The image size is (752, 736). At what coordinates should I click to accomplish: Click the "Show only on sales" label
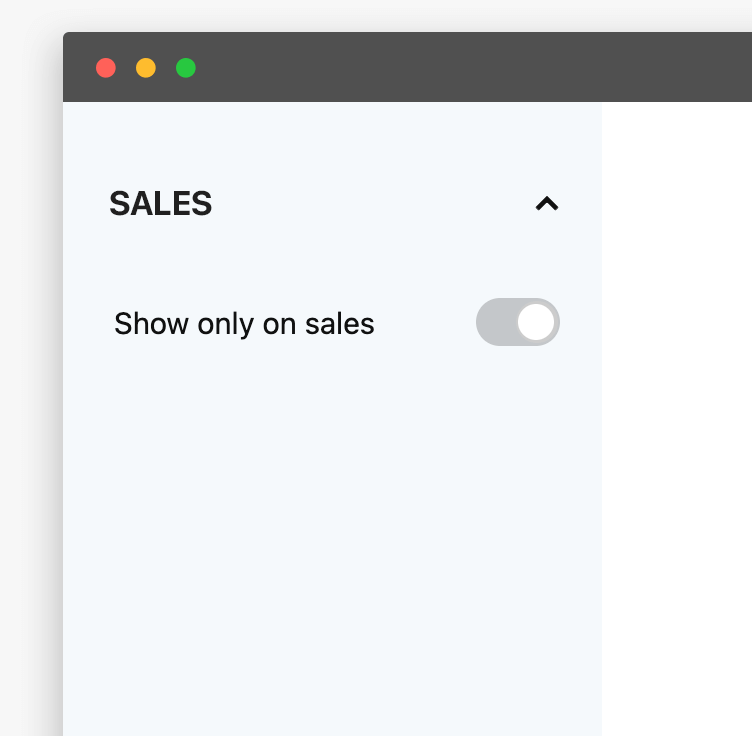pos(244,324)
